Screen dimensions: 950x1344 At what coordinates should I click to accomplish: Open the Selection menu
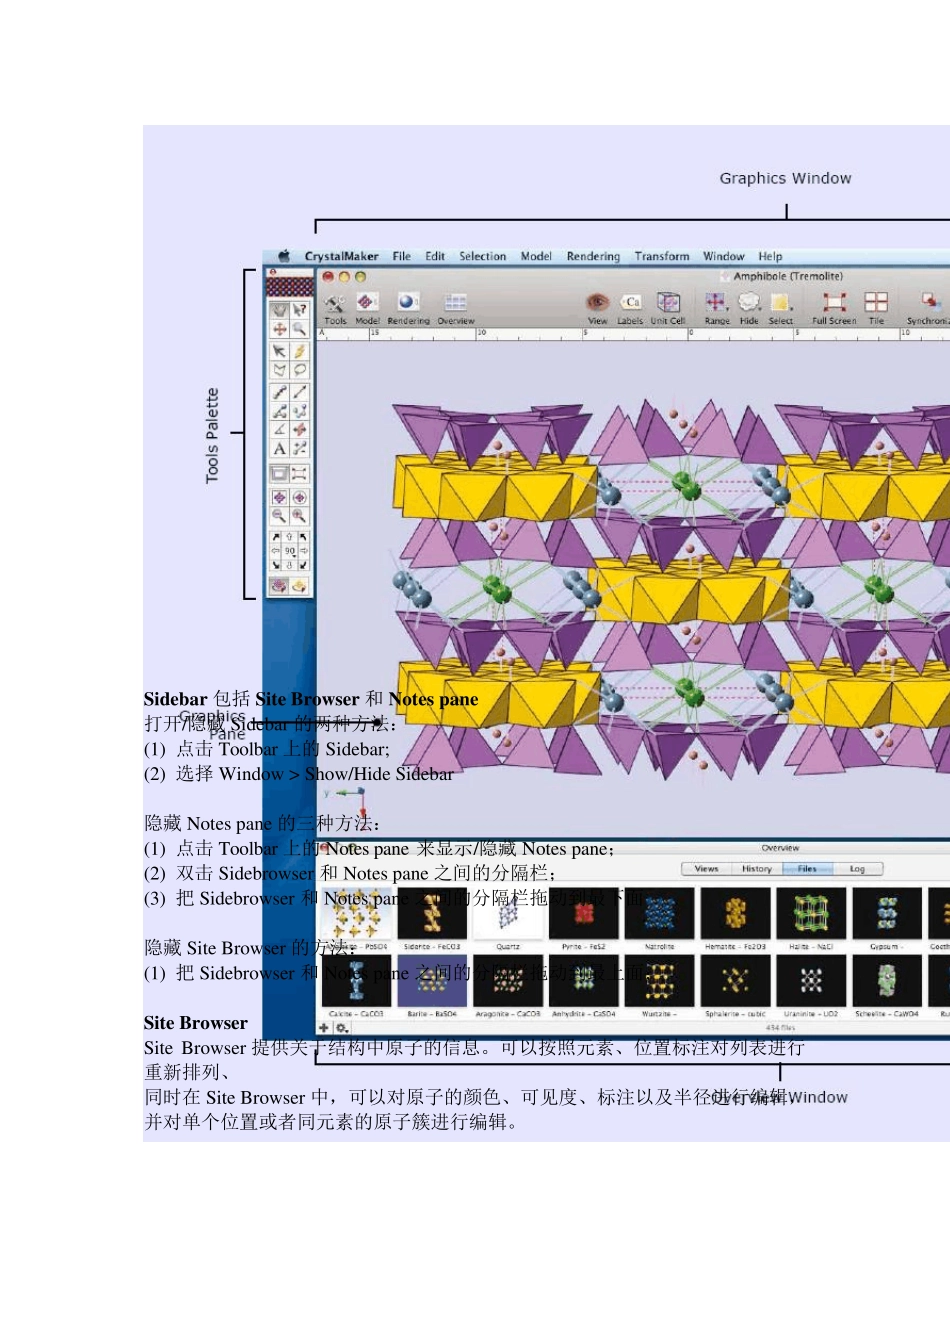483,256
